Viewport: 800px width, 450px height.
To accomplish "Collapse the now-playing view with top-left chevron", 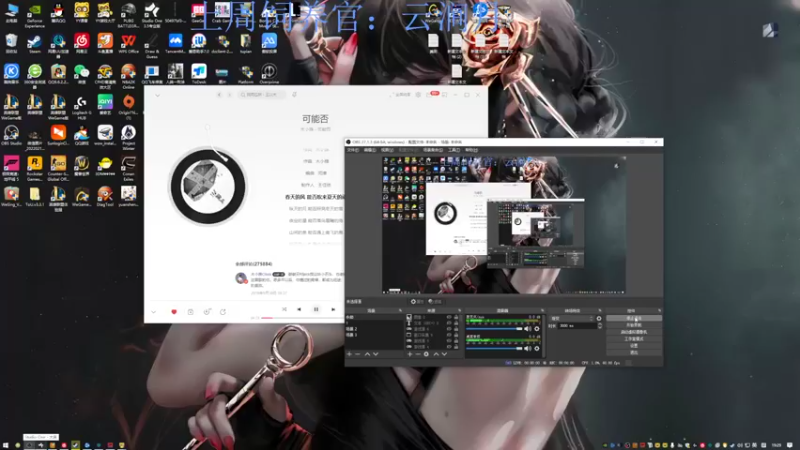I will click(158, 95).
